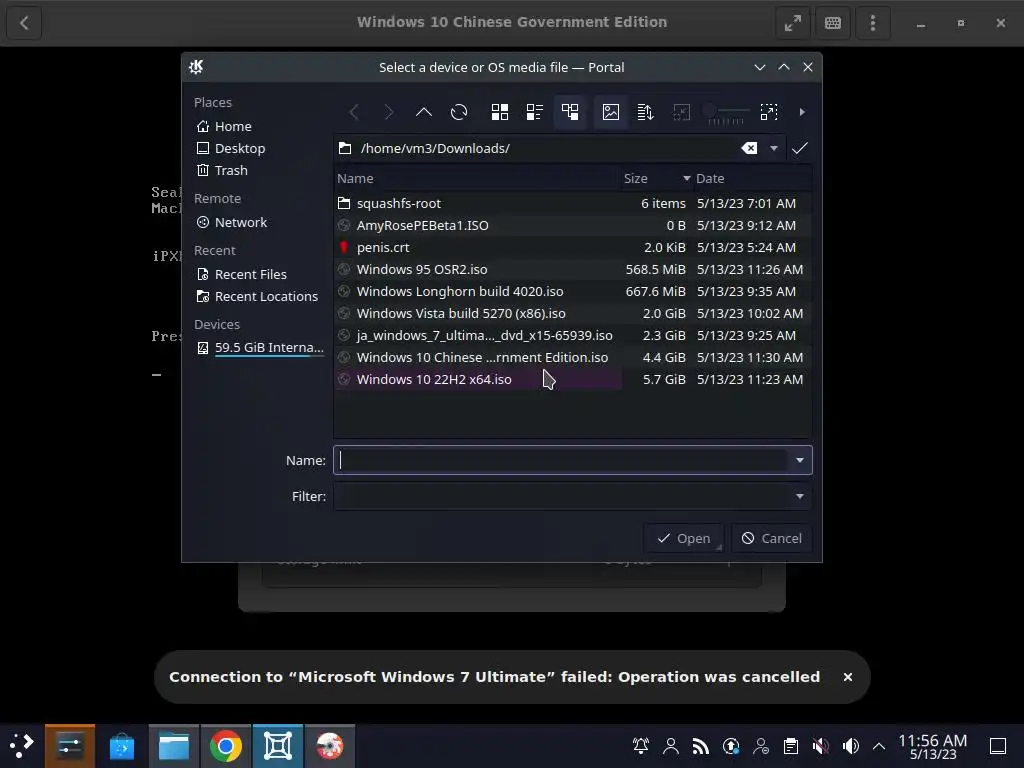Open the file-area screenshot selection icon
The width and height of the screenshot is (1024, 768).
click(769, 112)
